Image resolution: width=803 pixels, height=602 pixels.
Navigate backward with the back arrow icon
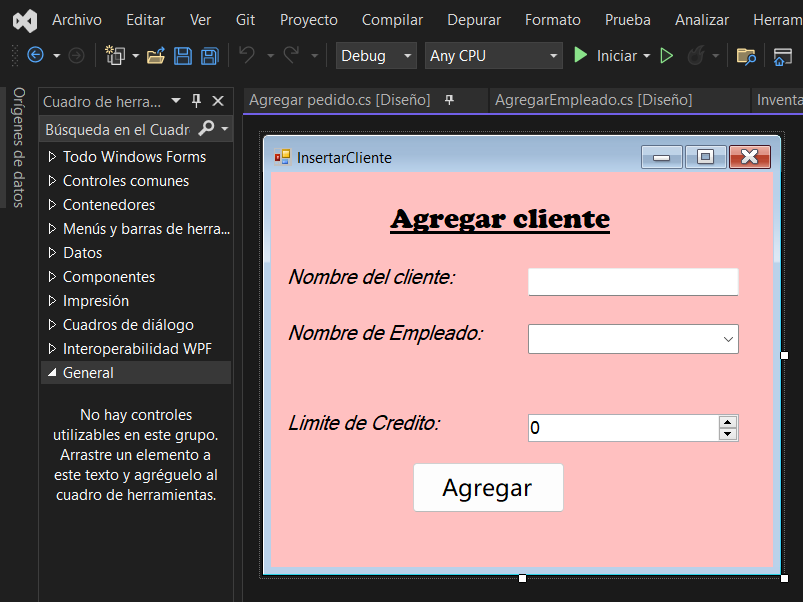(35, 55)
